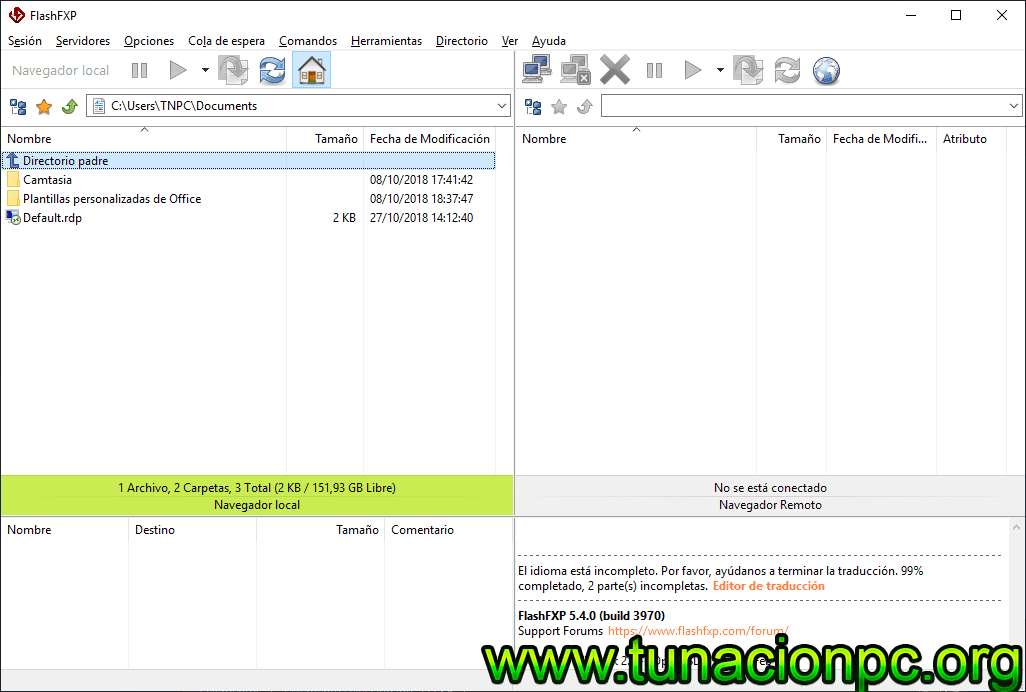
Task: Click remote up-folder arrow icon
Action: pos(584,107)
